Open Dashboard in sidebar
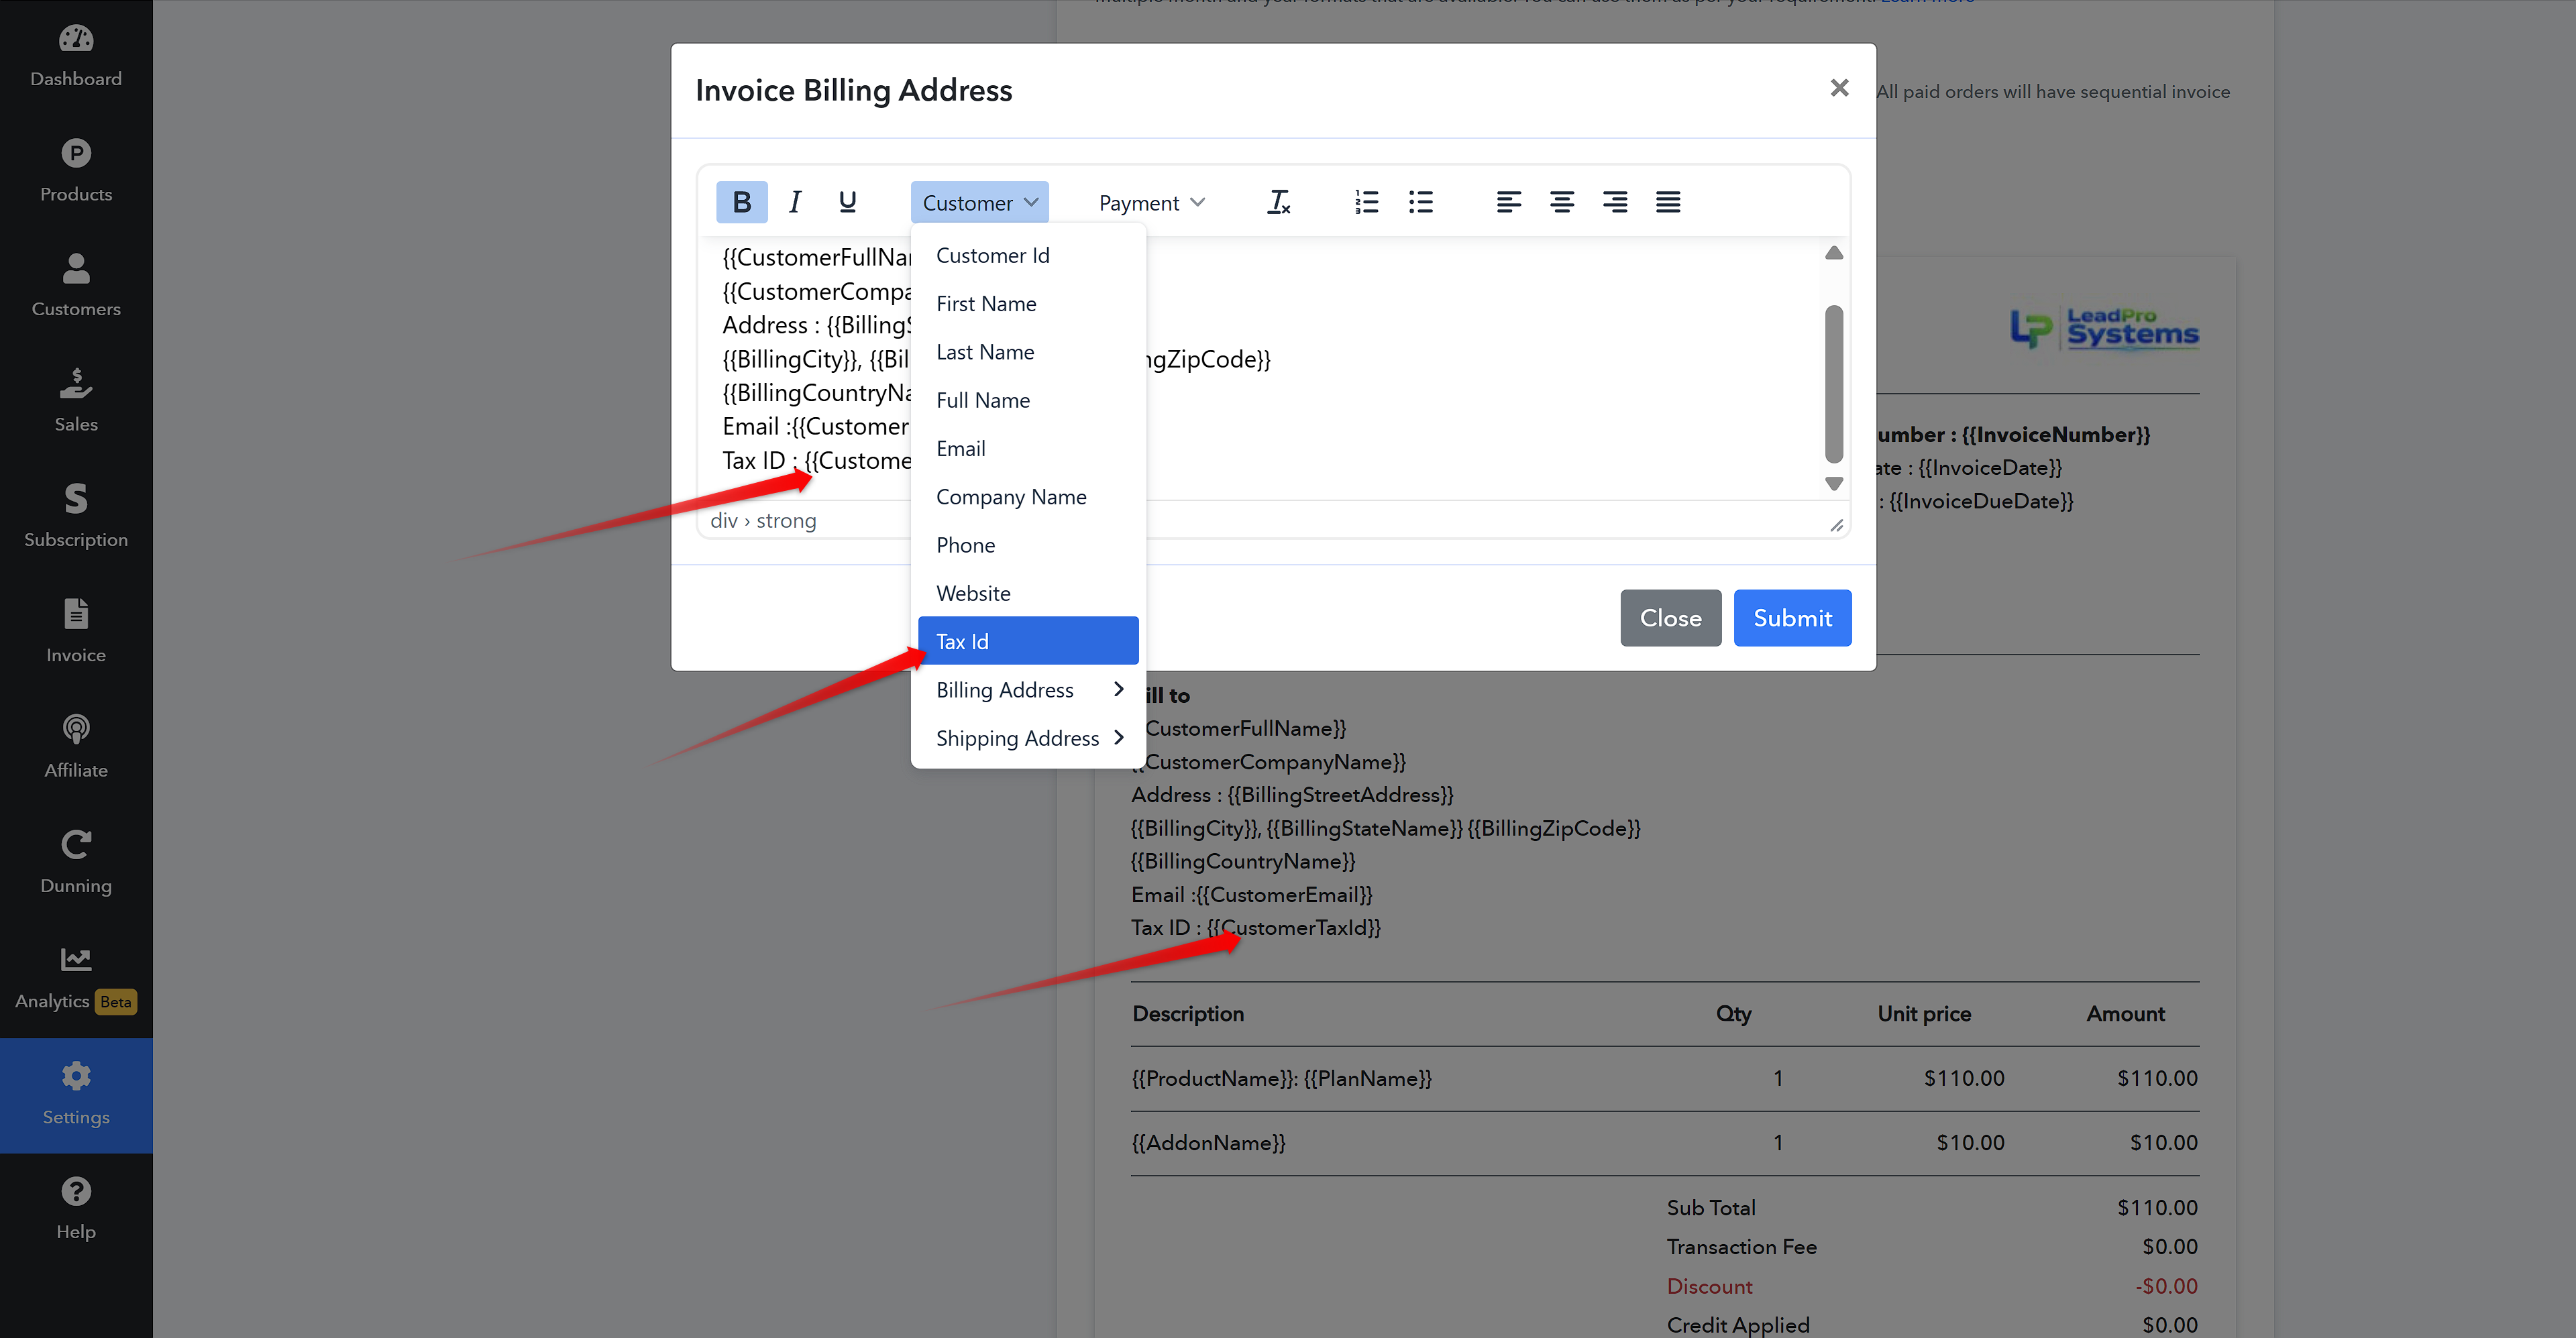This screenshot has width=2576, height=1338. pos(76,56)
